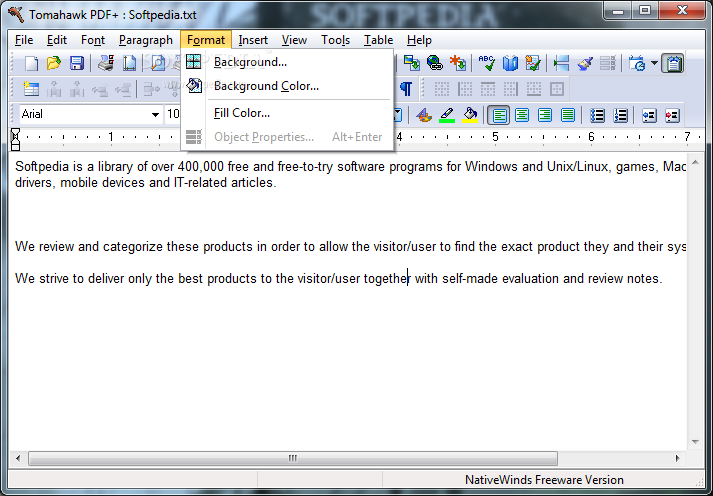Save the document using the floppy icon

pyautogui.click(x=76, y=63)
